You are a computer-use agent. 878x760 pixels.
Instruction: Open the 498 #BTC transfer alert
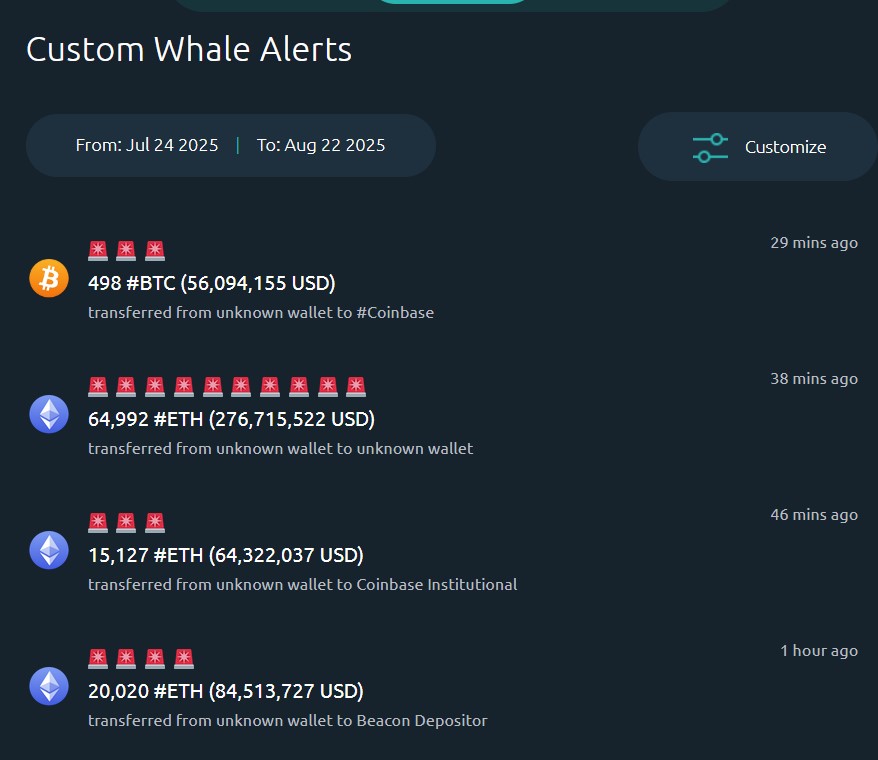pyautogui.click(x=443, y=281)
